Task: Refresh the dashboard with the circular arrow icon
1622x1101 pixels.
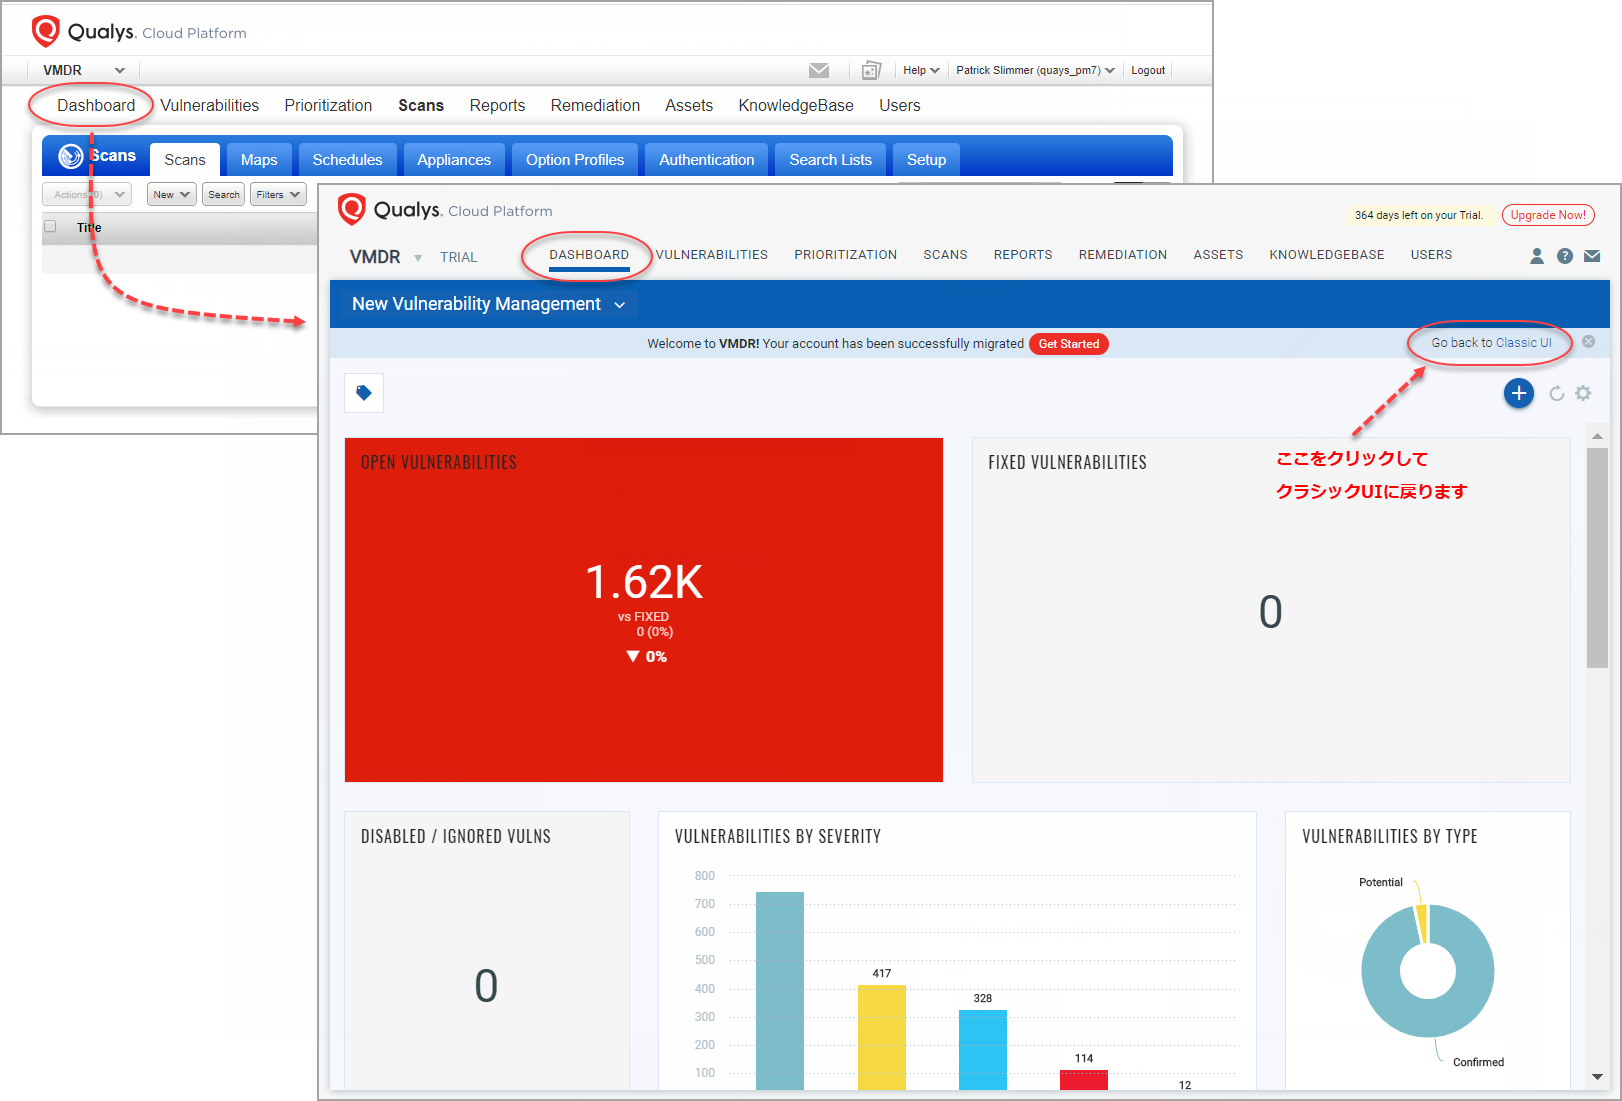Action: 1557,393
